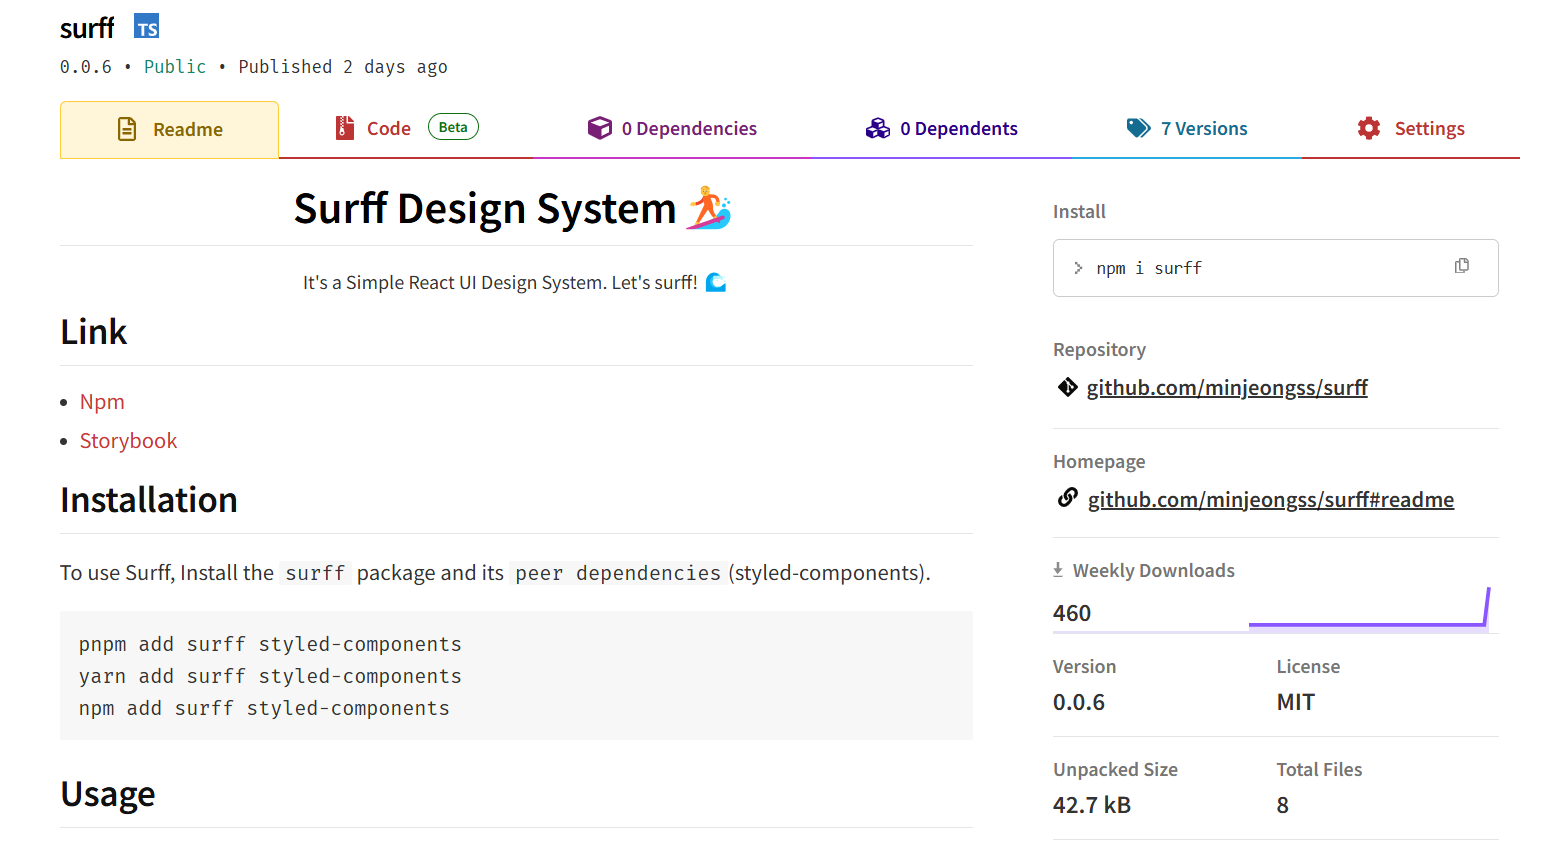Open the 0 Dependencies tab

pos(672,129)
